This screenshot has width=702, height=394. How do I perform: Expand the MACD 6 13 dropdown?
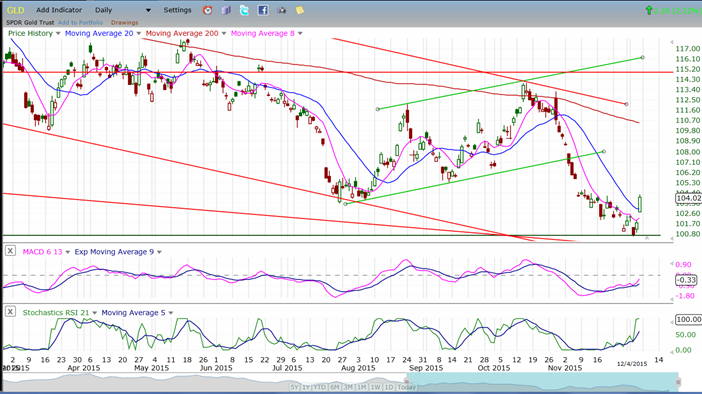point(68,252)
